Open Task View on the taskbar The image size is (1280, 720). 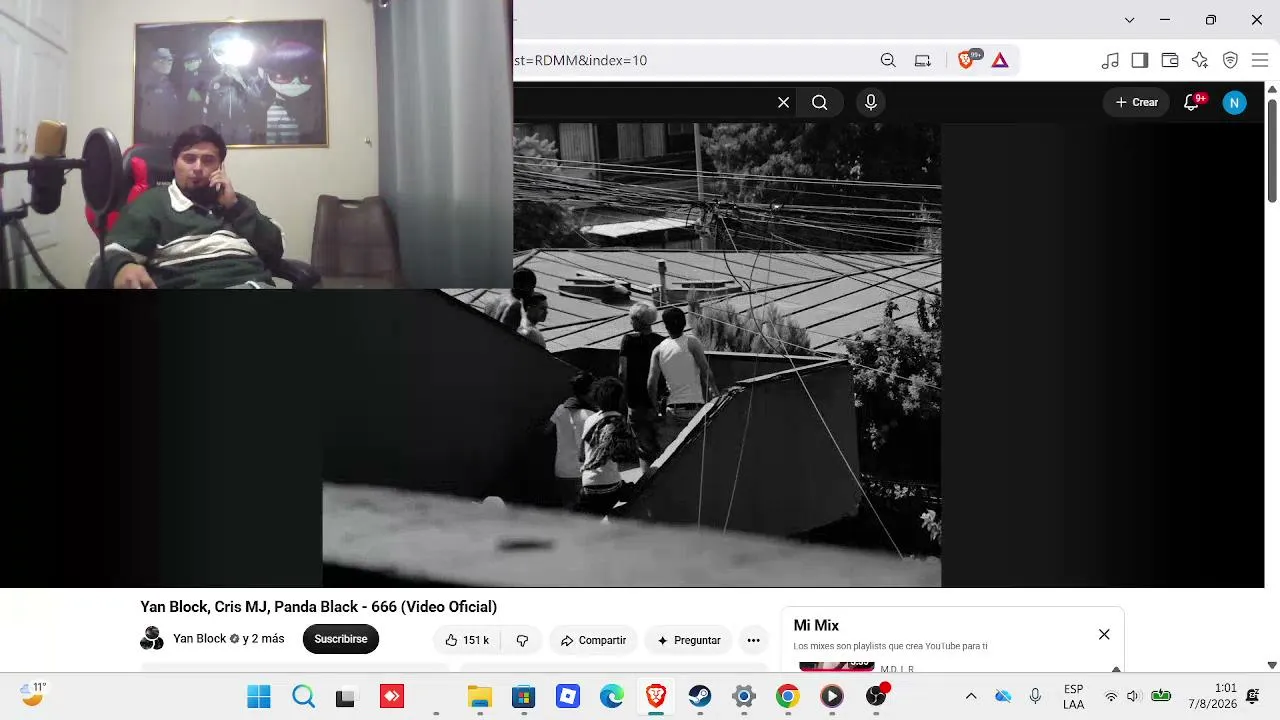346,696
